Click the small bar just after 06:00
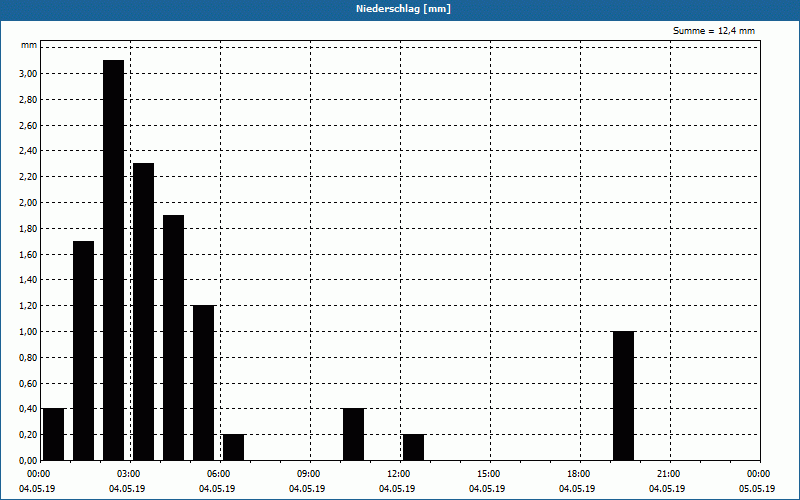800x500 pixels. click(x=234, y=447)
